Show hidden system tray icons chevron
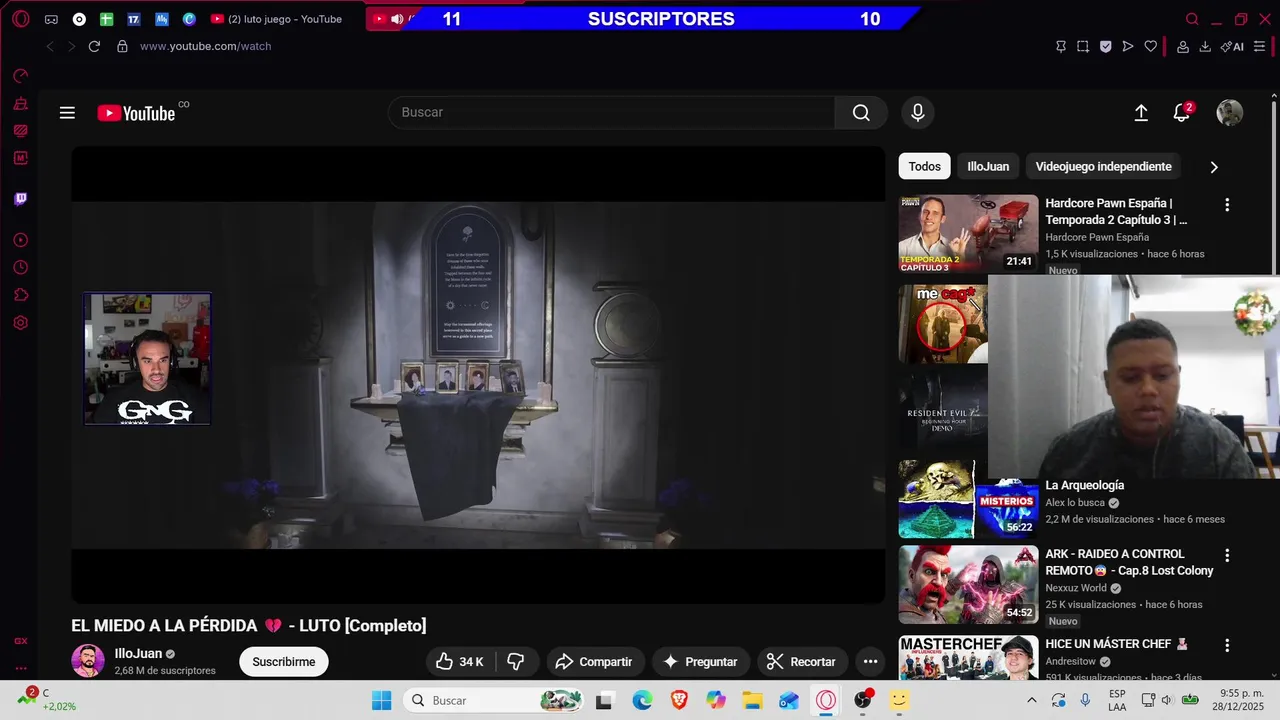This screenshot has width=1280, height=720. 1032,700
